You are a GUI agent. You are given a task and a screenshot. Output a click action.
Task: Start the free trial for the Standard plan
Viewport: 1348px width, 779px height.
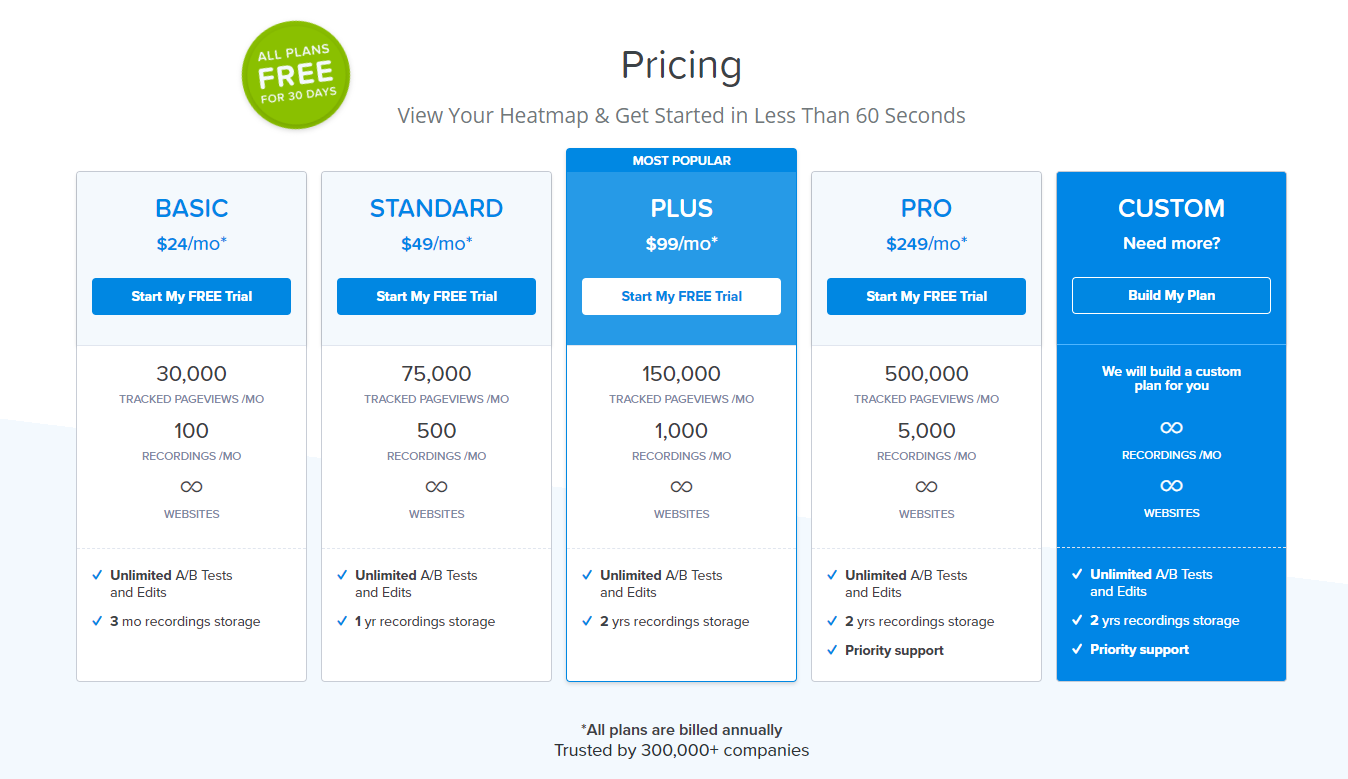[x=436, y=296]
